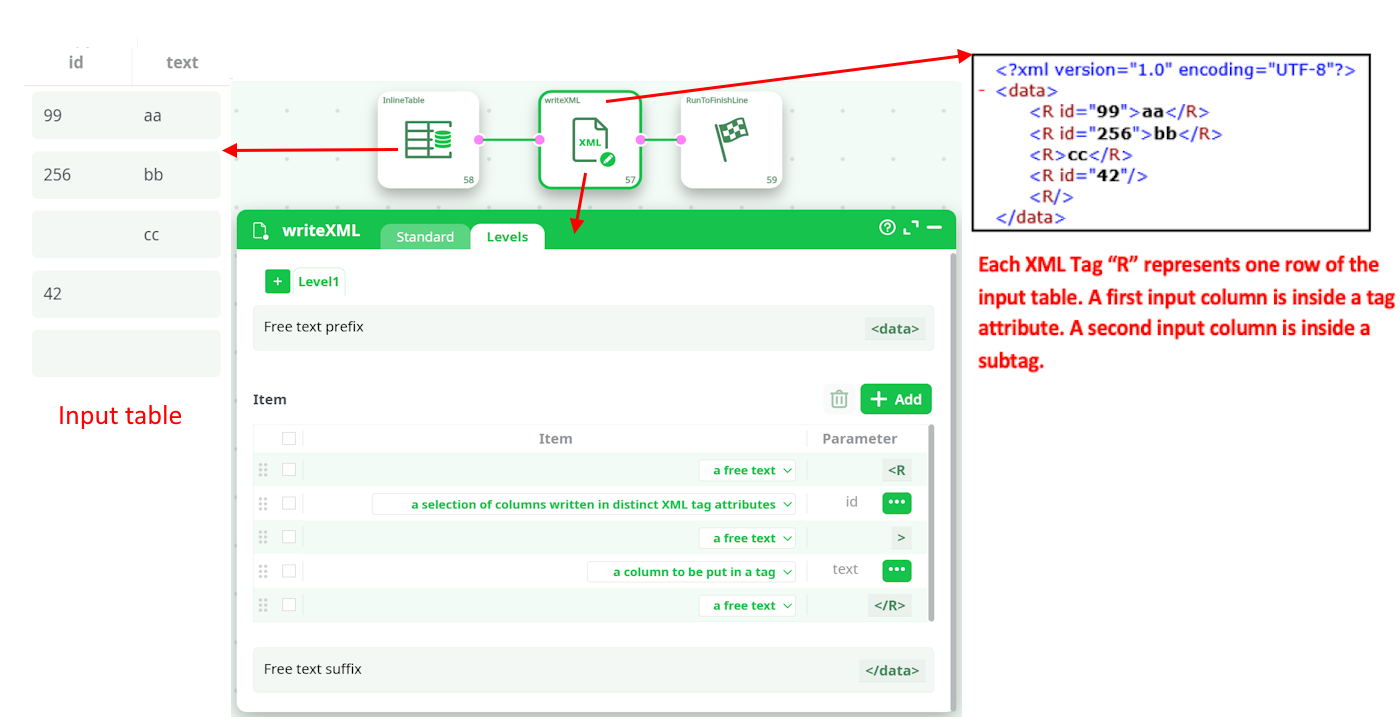Open the tag attributes item type dropdown
Screen dimensions: 1400x728
pyautogui.click(x=584, y=504)
